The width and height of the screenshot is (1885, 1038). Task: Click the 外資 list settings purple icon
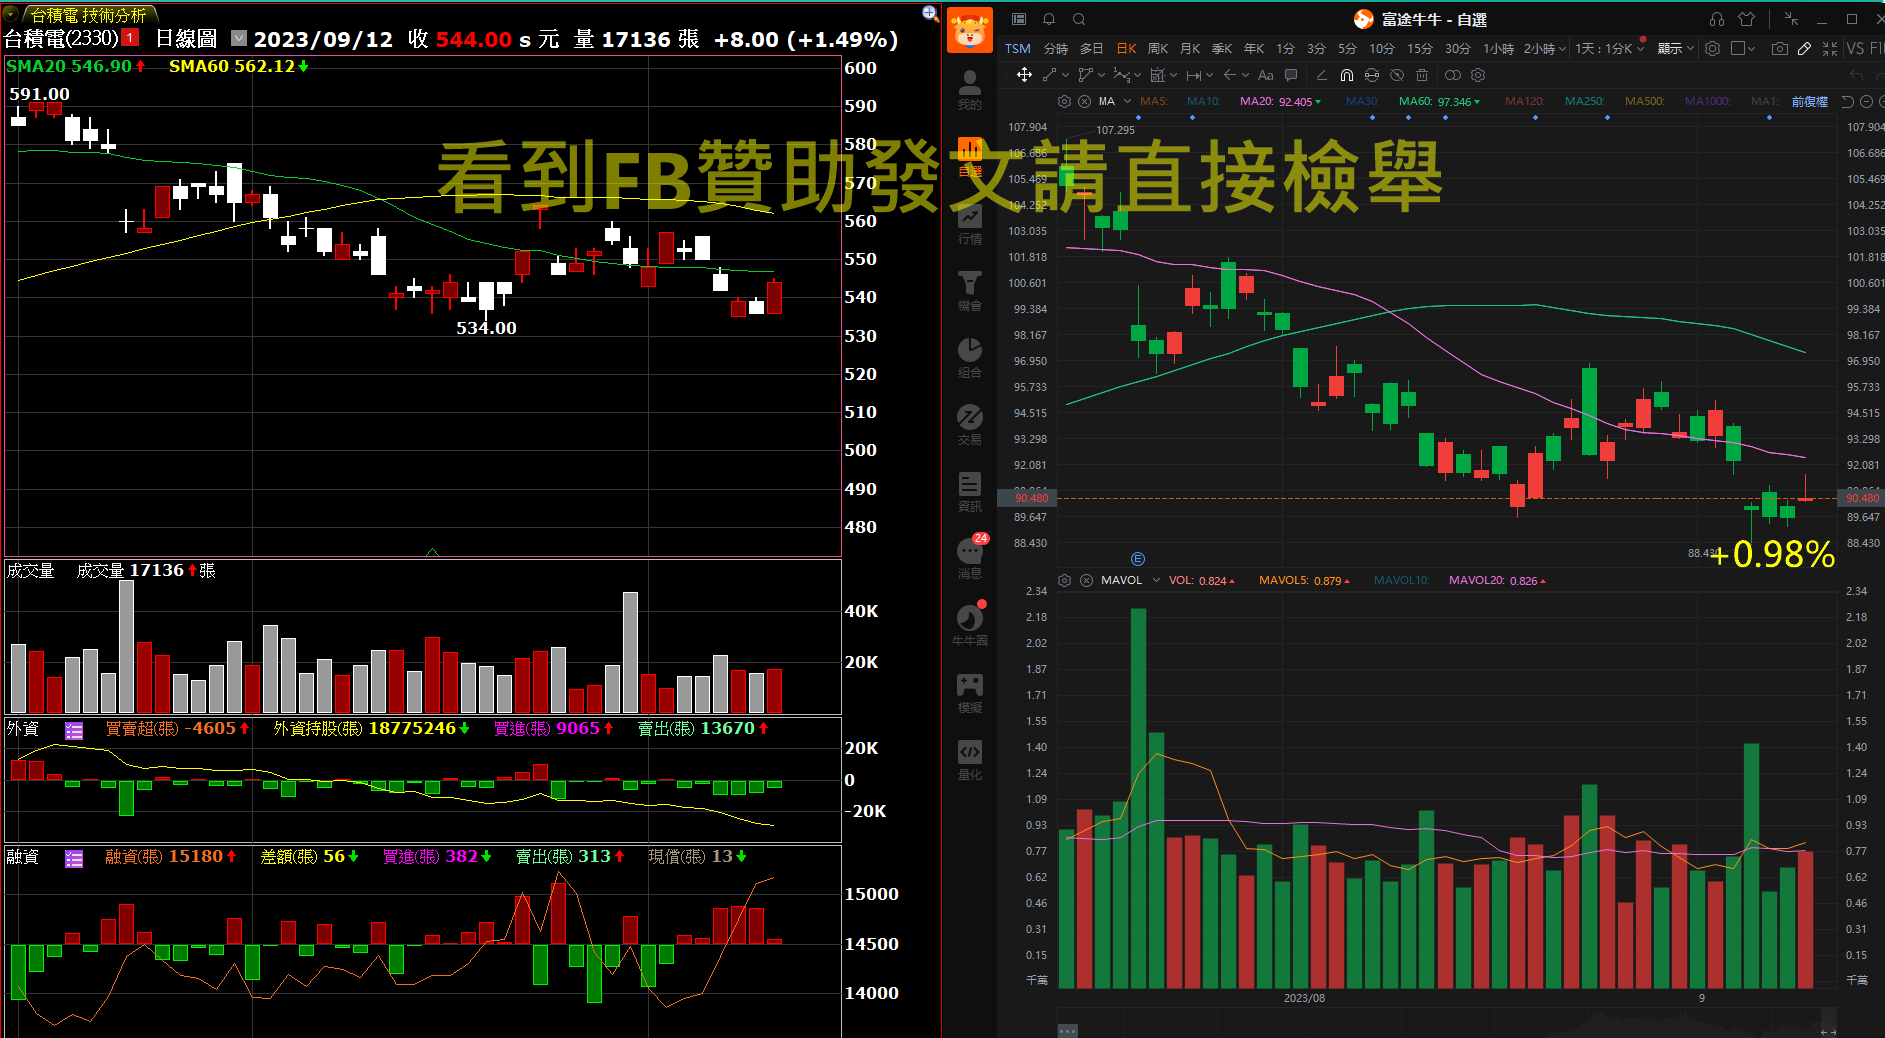tap(74, 730)
